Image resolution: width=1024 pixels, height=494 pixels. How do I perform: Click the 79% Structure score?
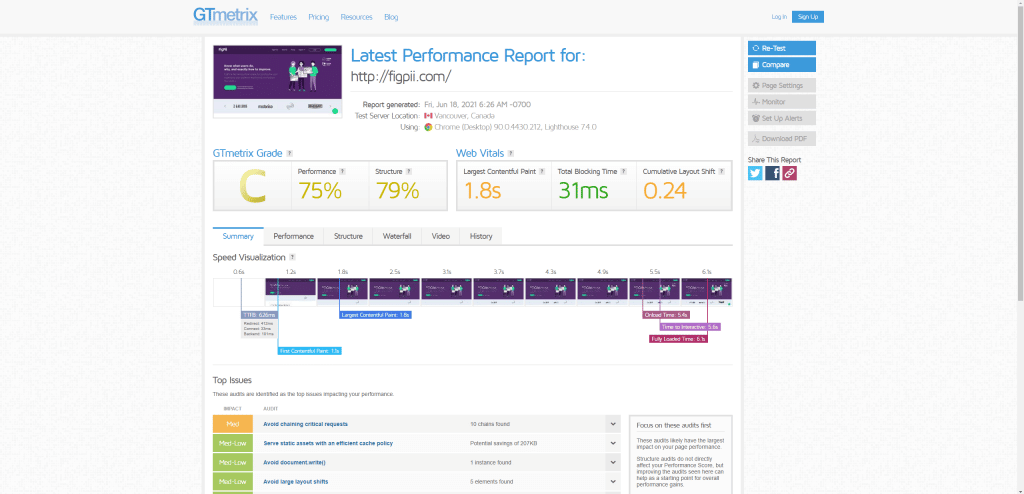pyautogui.click(x=397, y=191)
